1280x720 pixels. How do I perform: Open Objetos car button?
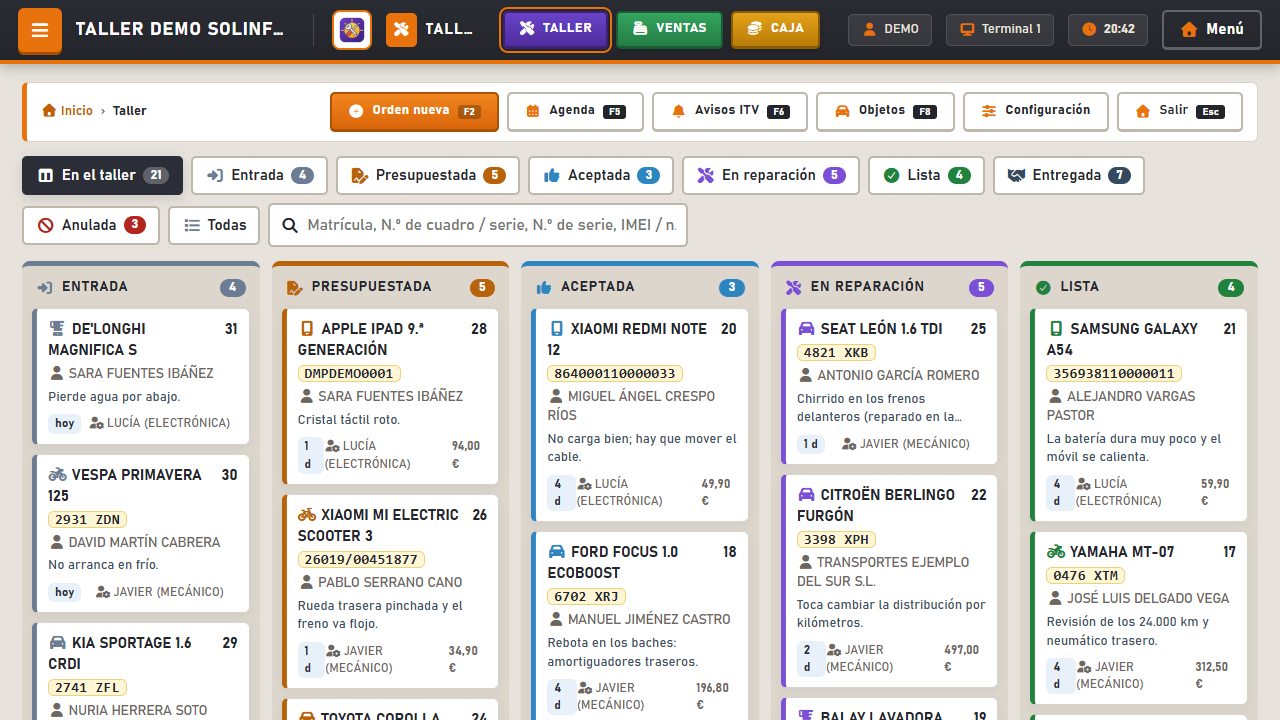885,111
